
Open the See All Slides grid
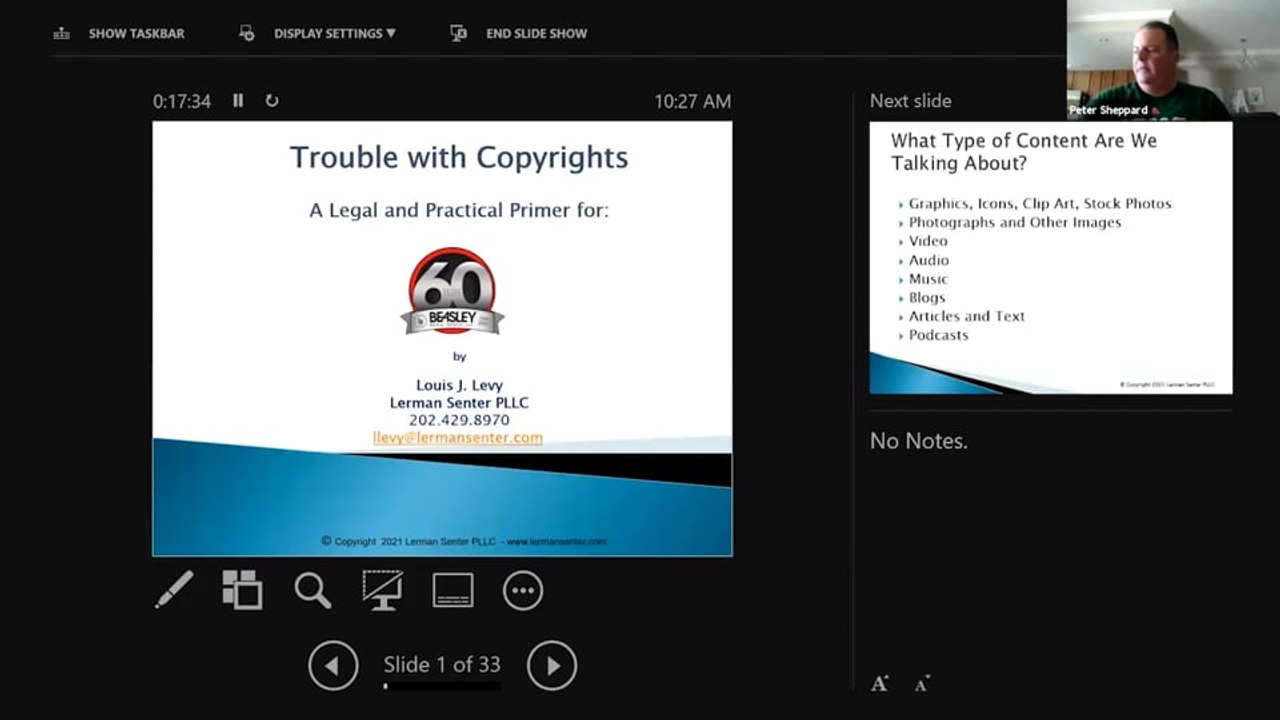click(x=242, y=590)
